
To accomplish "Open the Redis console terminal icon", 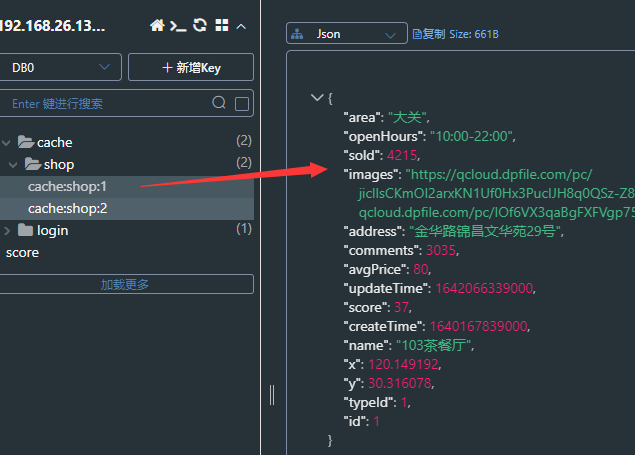I will [x=178, y=26].
